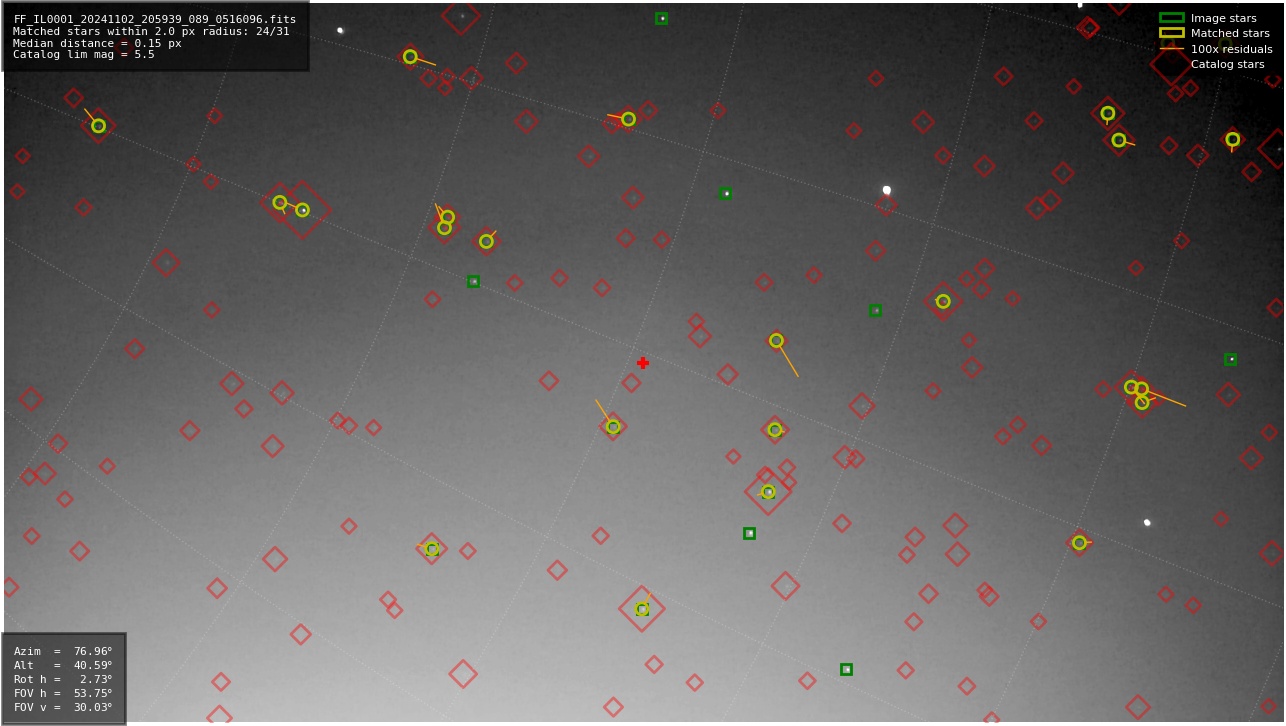Select the 'Matched stars' legend label

(1230, 33)
